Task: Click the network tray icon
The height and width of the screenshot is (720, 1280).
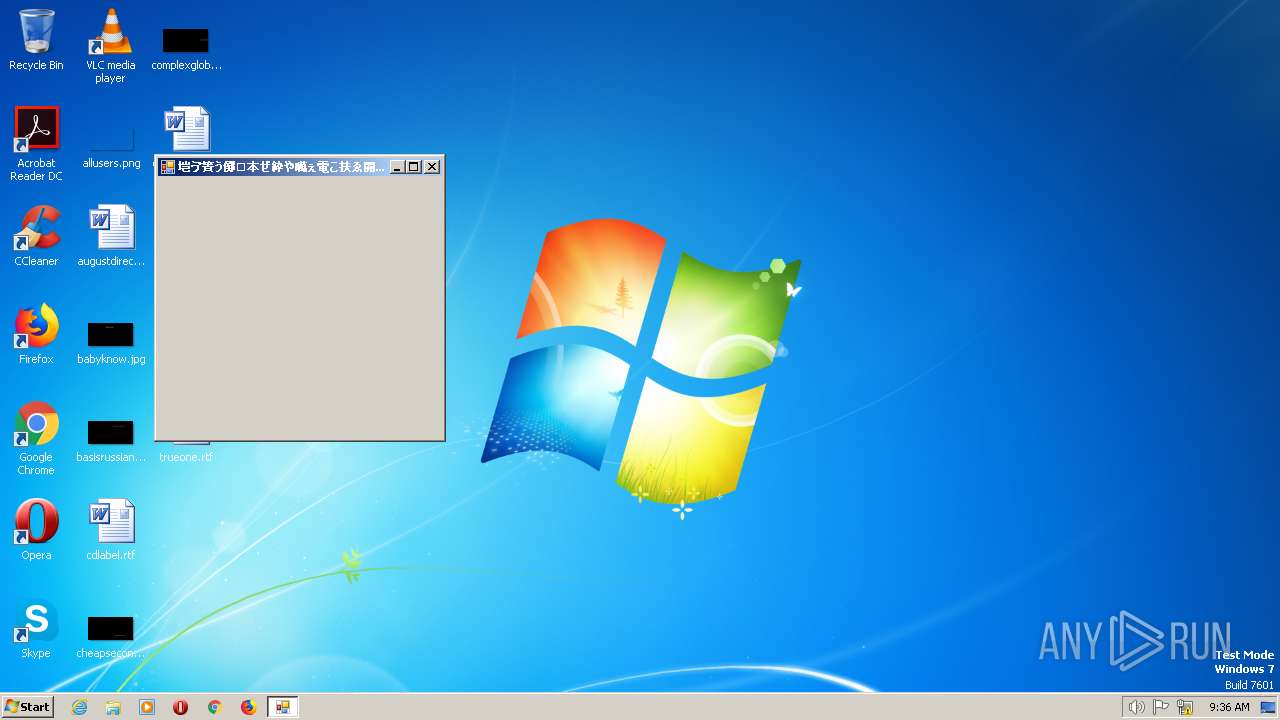Action: tap(1185, 707)
